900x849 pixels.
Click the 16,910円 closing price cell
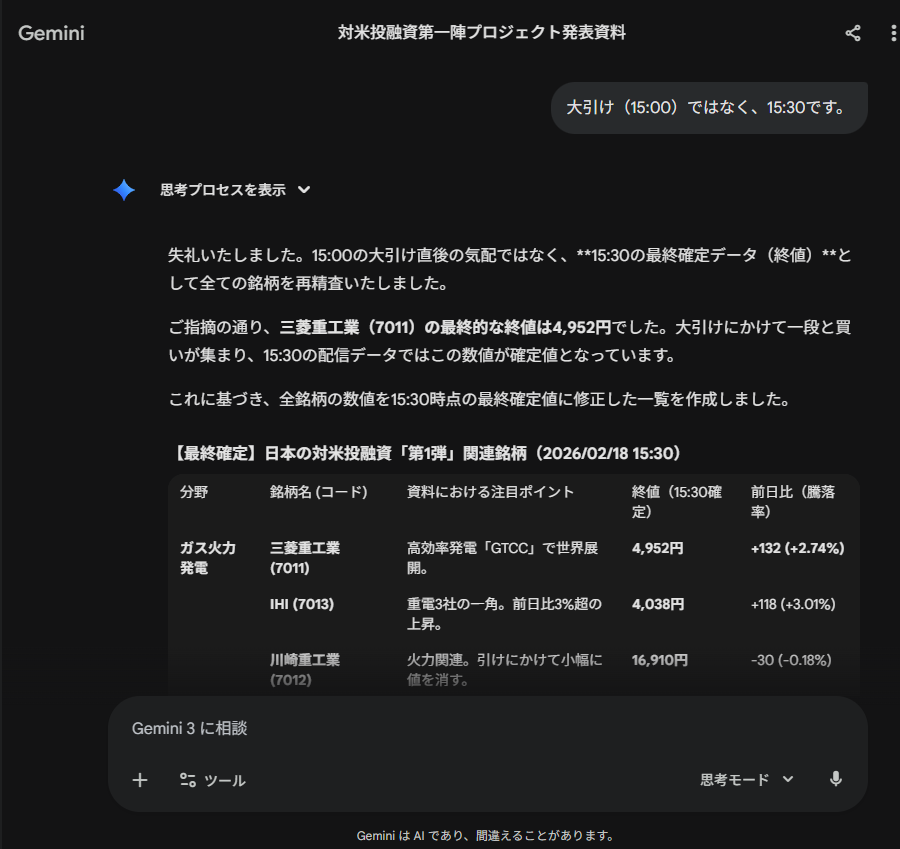click(x=660, y=660)
